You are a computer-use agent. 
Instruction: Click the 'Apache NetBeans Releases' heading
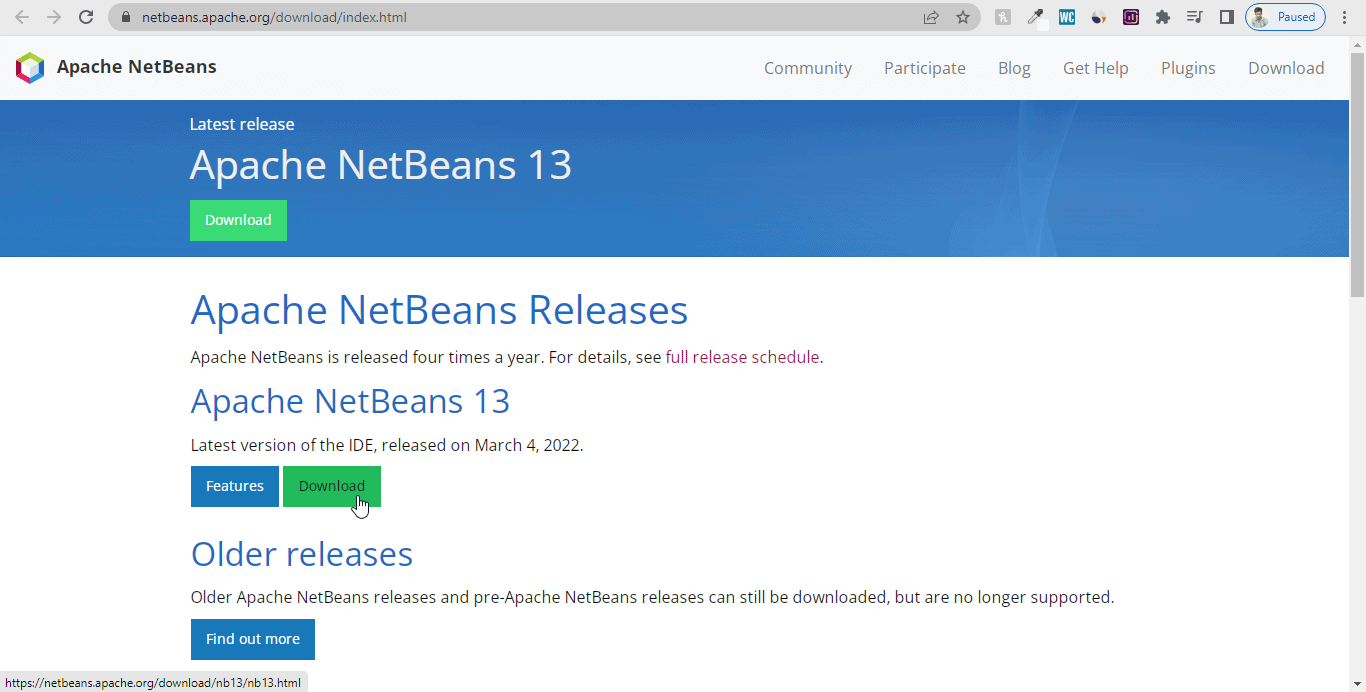pyautogui.click(x=439, y=310)
